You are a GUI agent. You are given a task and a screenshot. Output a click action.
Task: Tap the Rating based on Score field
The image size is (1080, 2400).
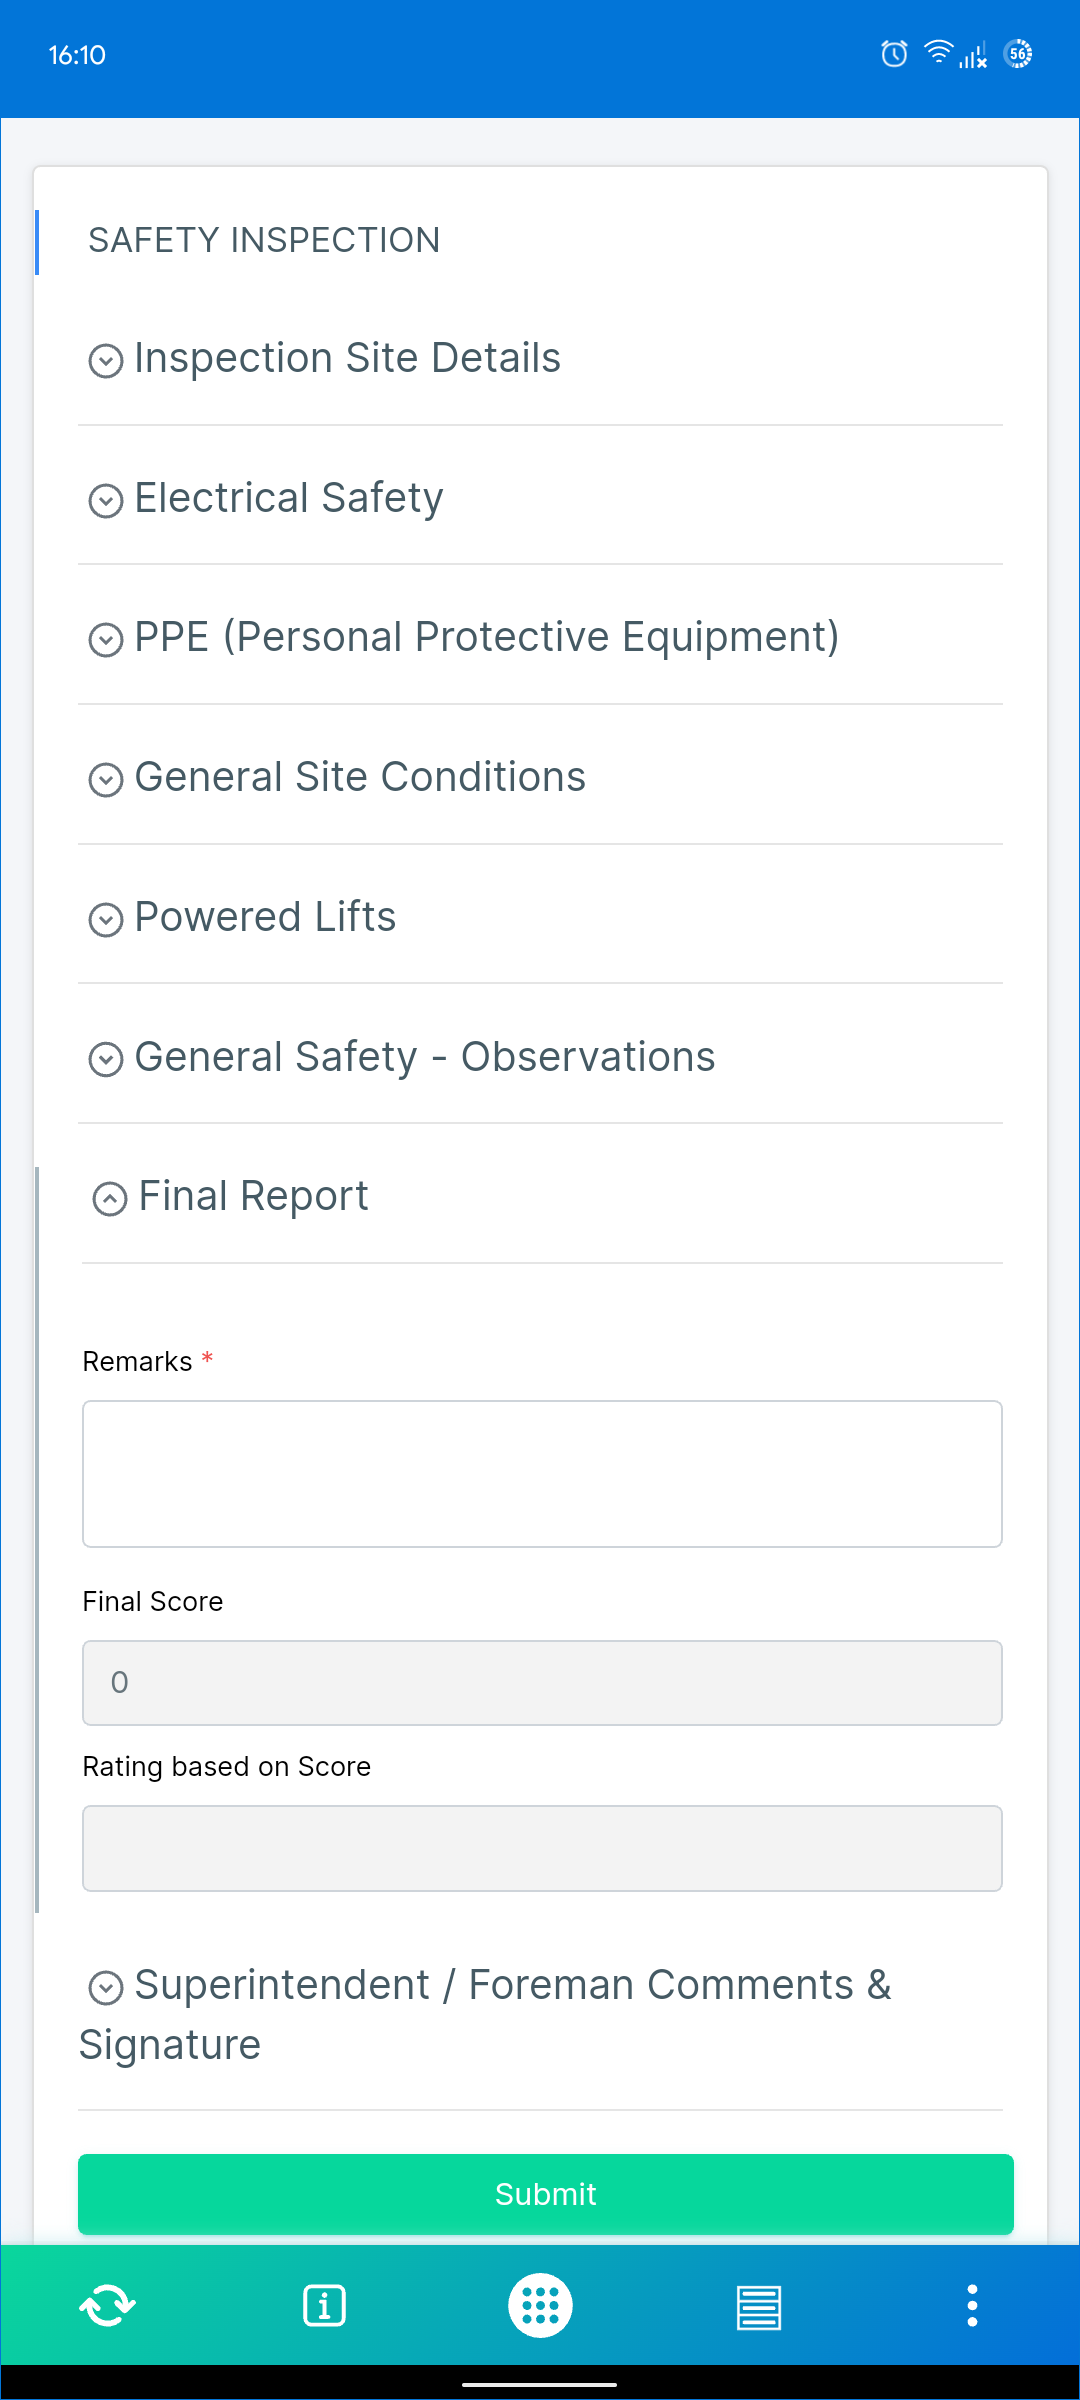tap(542, 1848)
